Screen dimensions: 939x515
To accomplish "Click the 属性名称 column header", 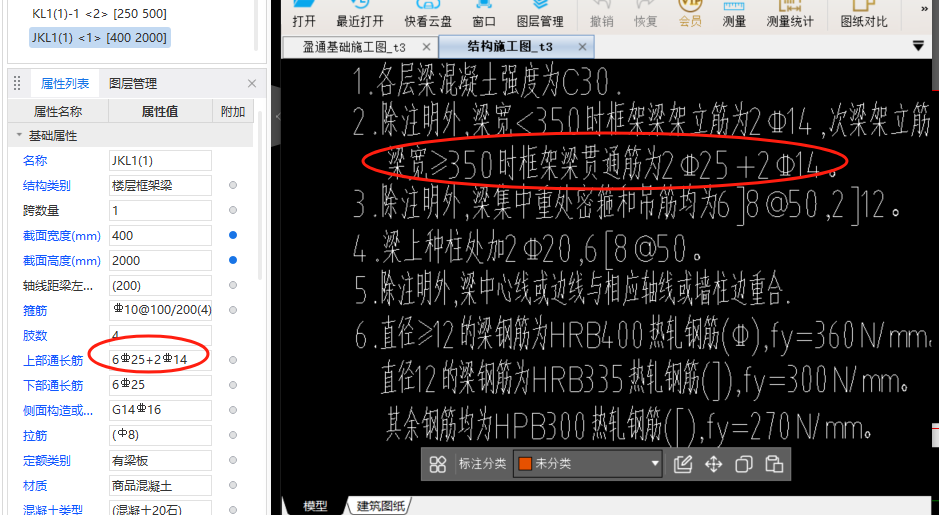I will pos(58,111).
